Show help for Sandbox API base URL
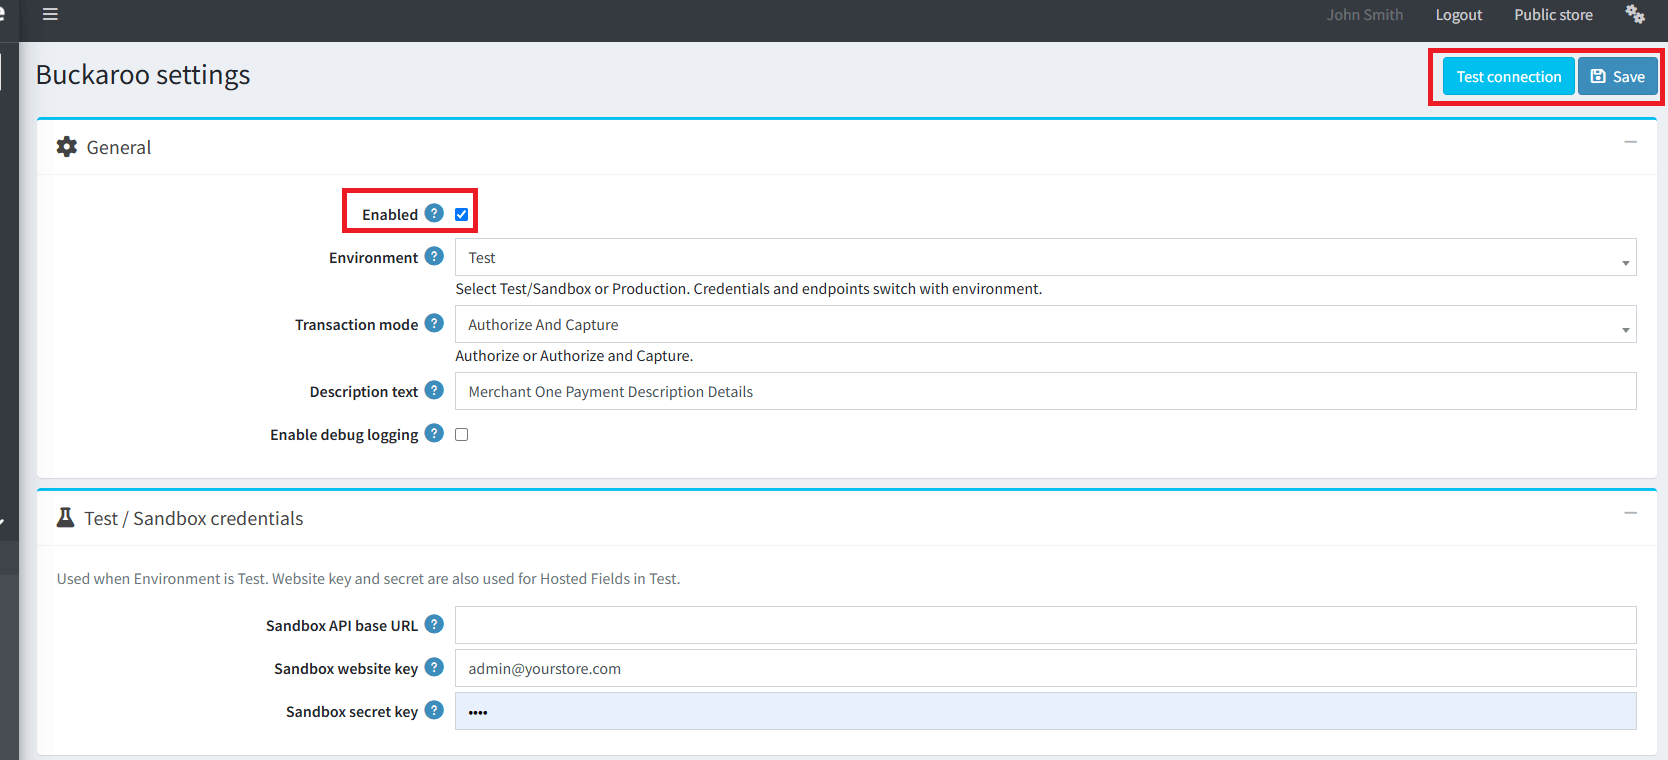Image resolution: width=1668 pixels, height=760 pixels. [434, 624]
